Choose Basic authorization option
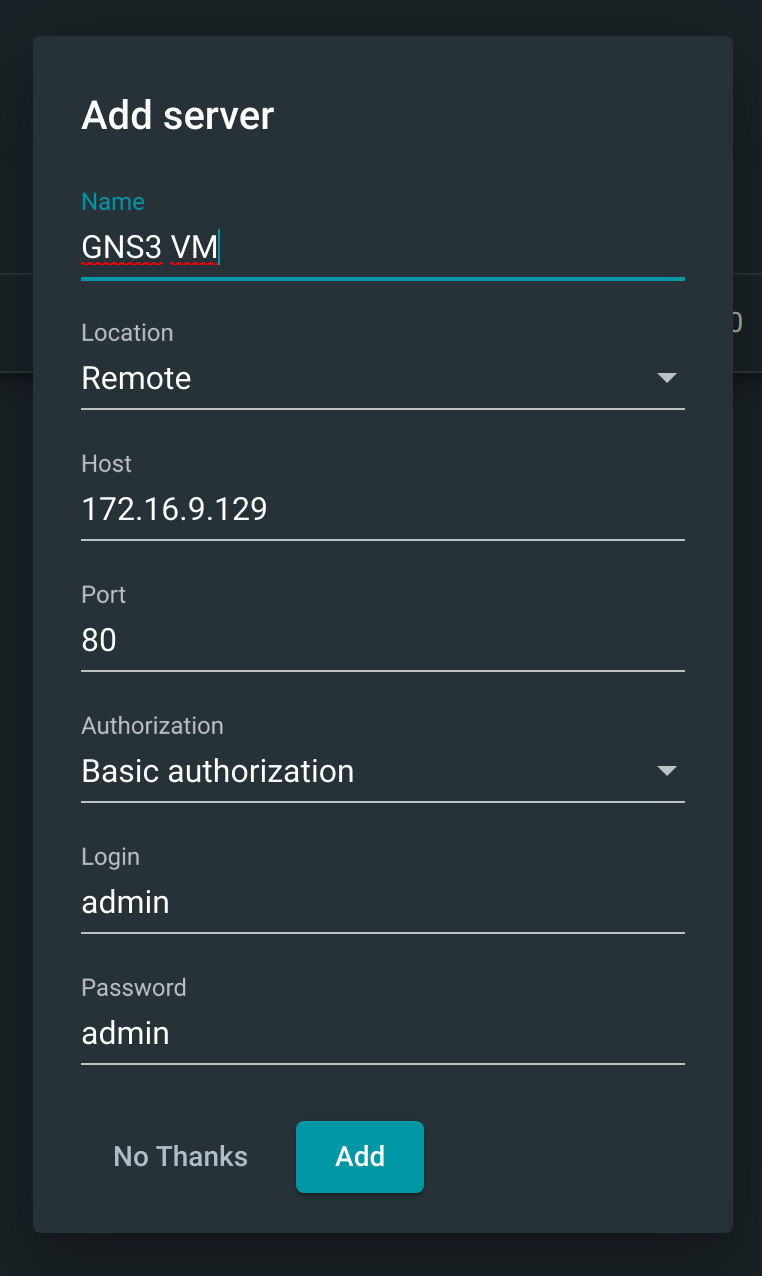762x1276 pixels. [218, 771]
